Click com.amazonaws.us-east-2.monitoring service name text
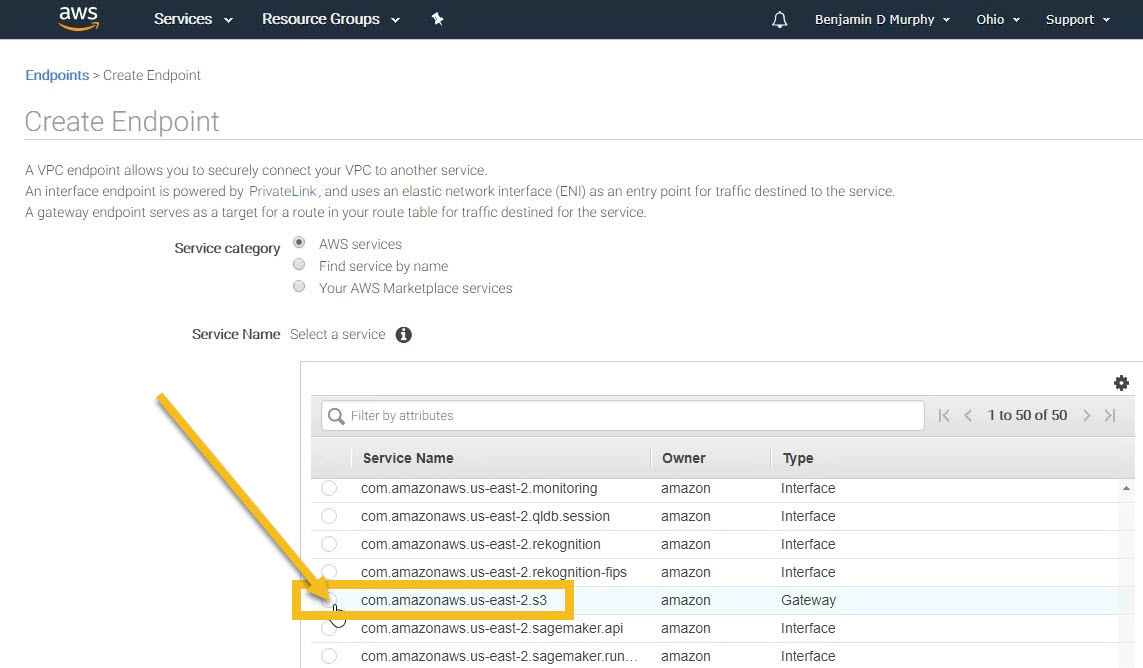 (479, 488)
